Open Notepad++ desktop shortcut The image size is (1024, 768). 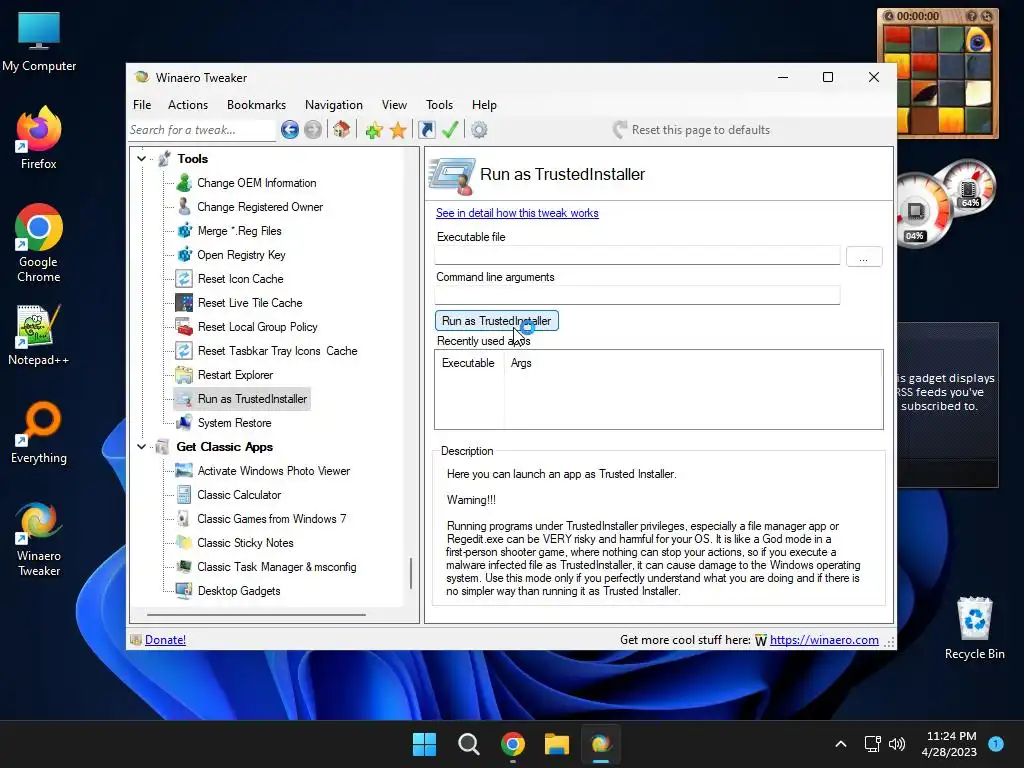(39, 334)
